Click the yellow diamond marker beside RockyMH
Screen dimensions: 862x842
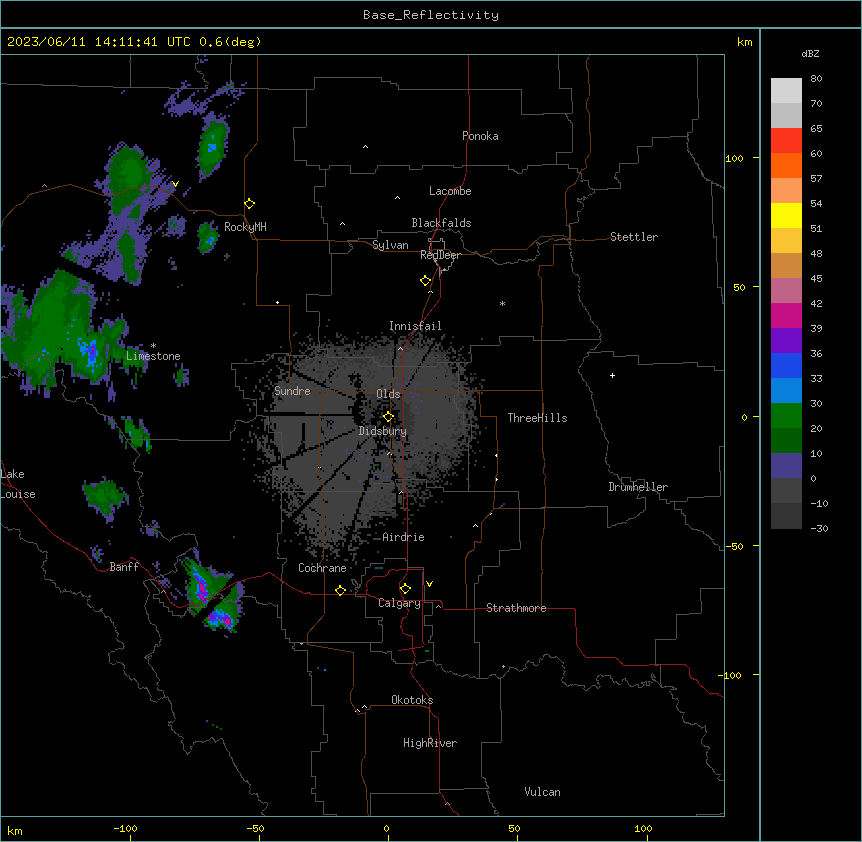pos(249,204)
